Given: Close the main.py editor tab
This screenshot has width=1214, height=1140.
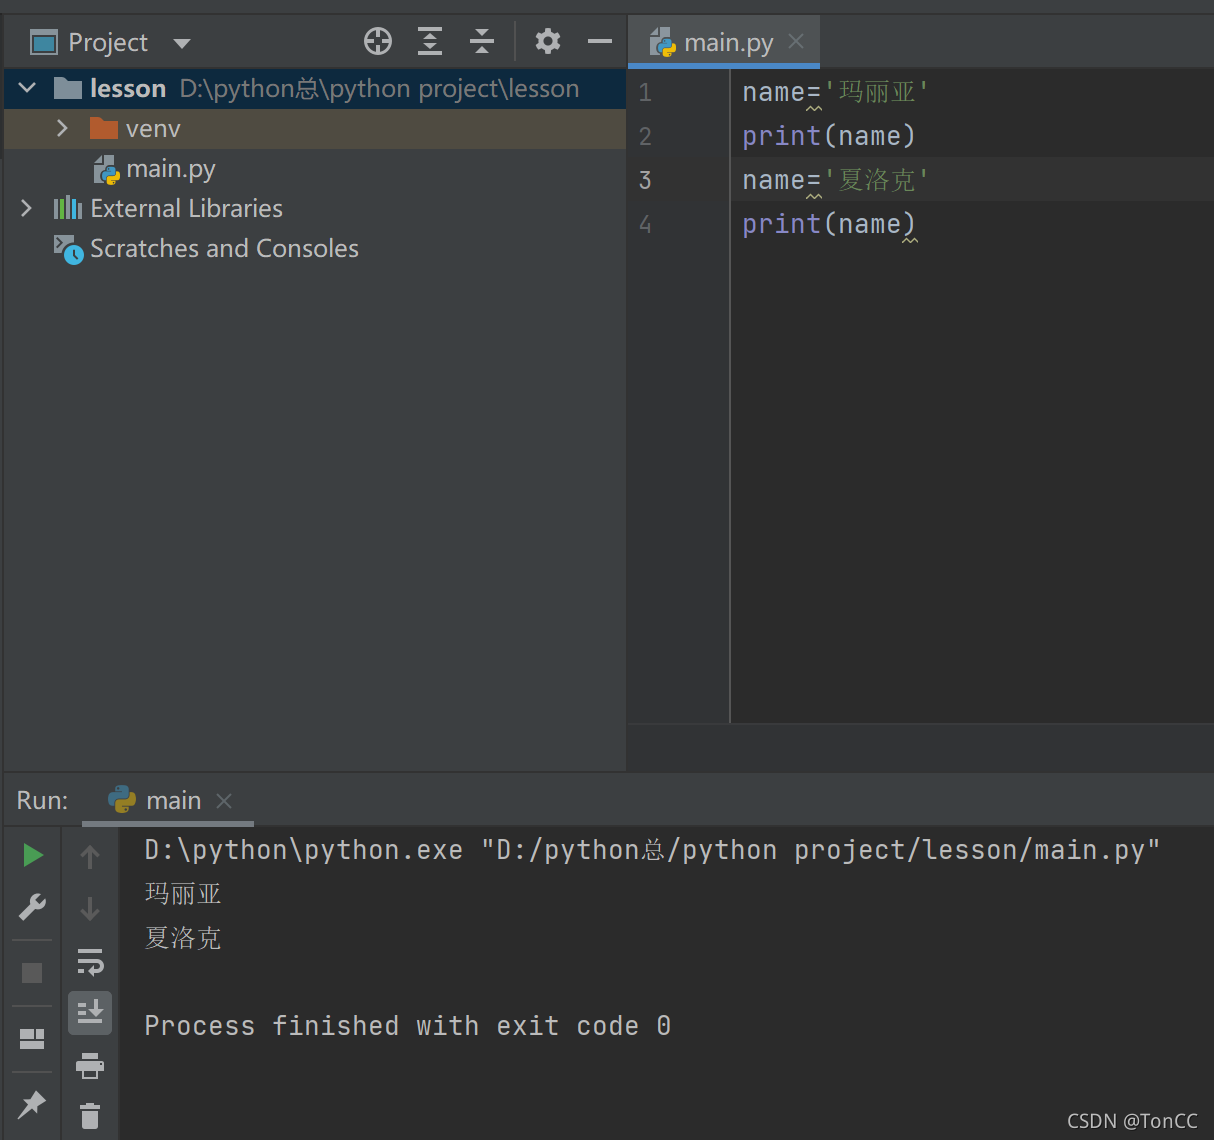Looking at the screenshot, I should coord(796,41).
